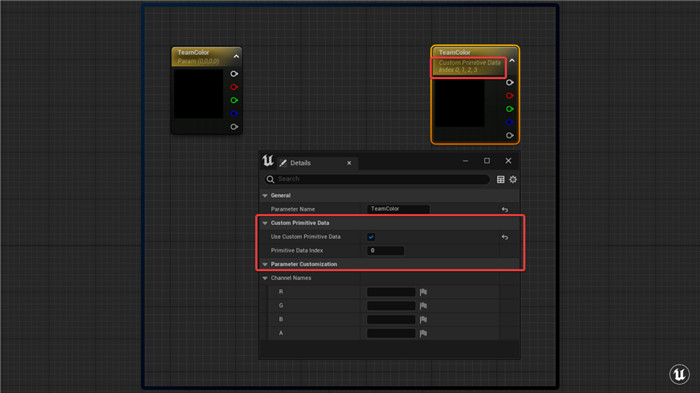Viewport: 700px width, 393px height.
Task: Click the Primitive Data Index value field
Action: tap(385, 251)
